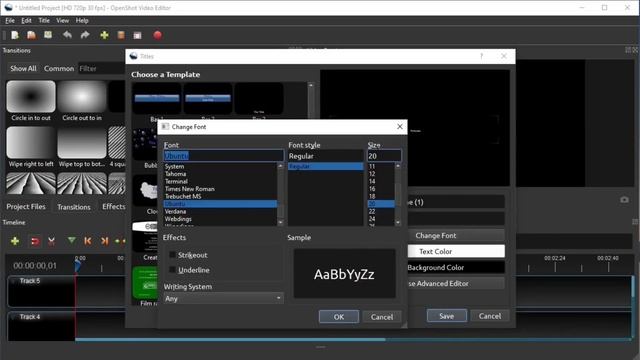This screenshot has width=640, height=360.
Task: Select size 16 in size list
Action: (372, 189)
